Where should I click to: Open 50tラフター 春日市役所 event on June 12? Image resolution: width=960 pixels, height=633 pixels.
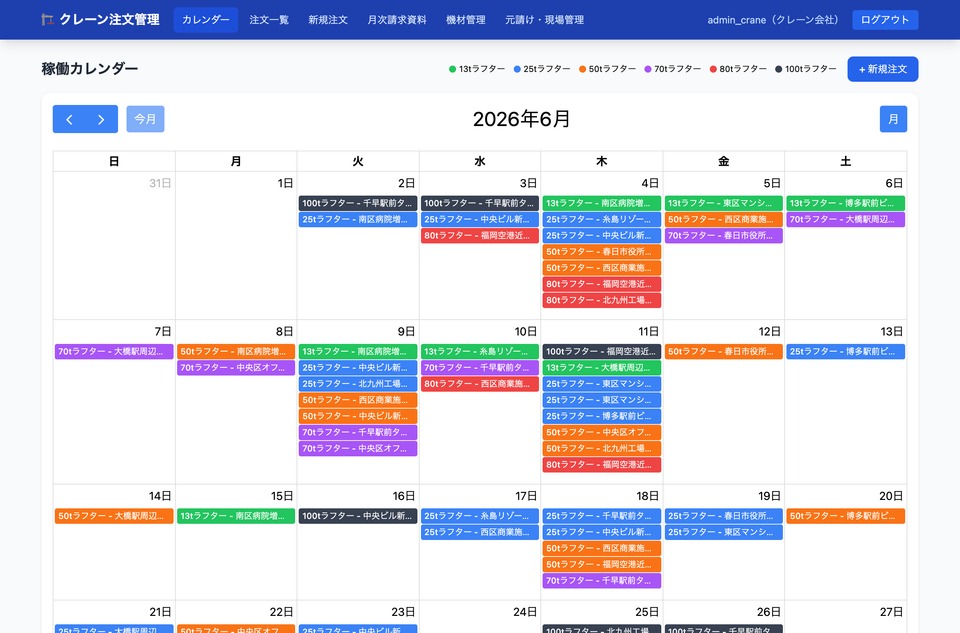(x=723, y=351)
